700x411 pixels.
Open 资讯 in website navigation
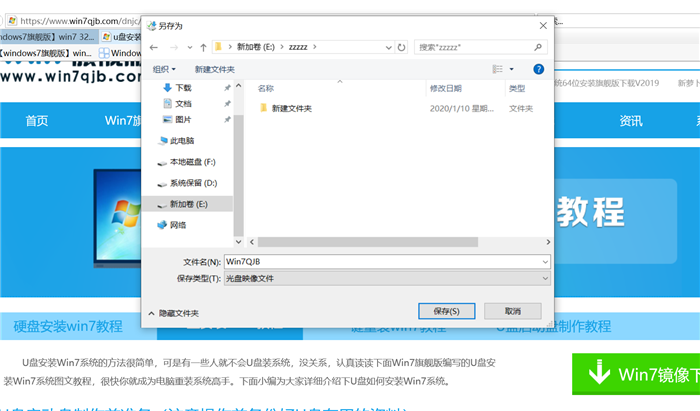(631, 120)
